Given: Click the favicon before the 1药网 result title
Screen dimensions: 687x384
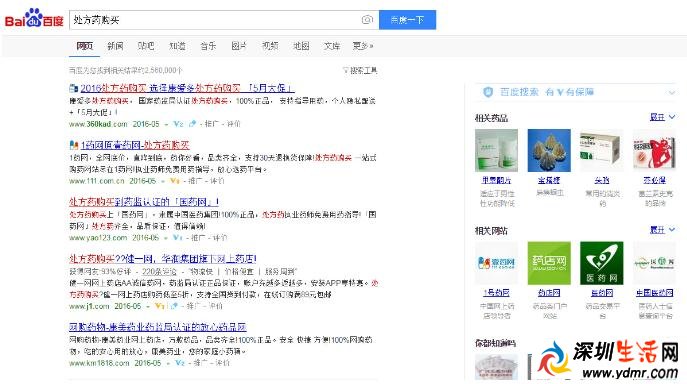Looking at the screenshot, I should pyautogui.click(x=74, y=145).
